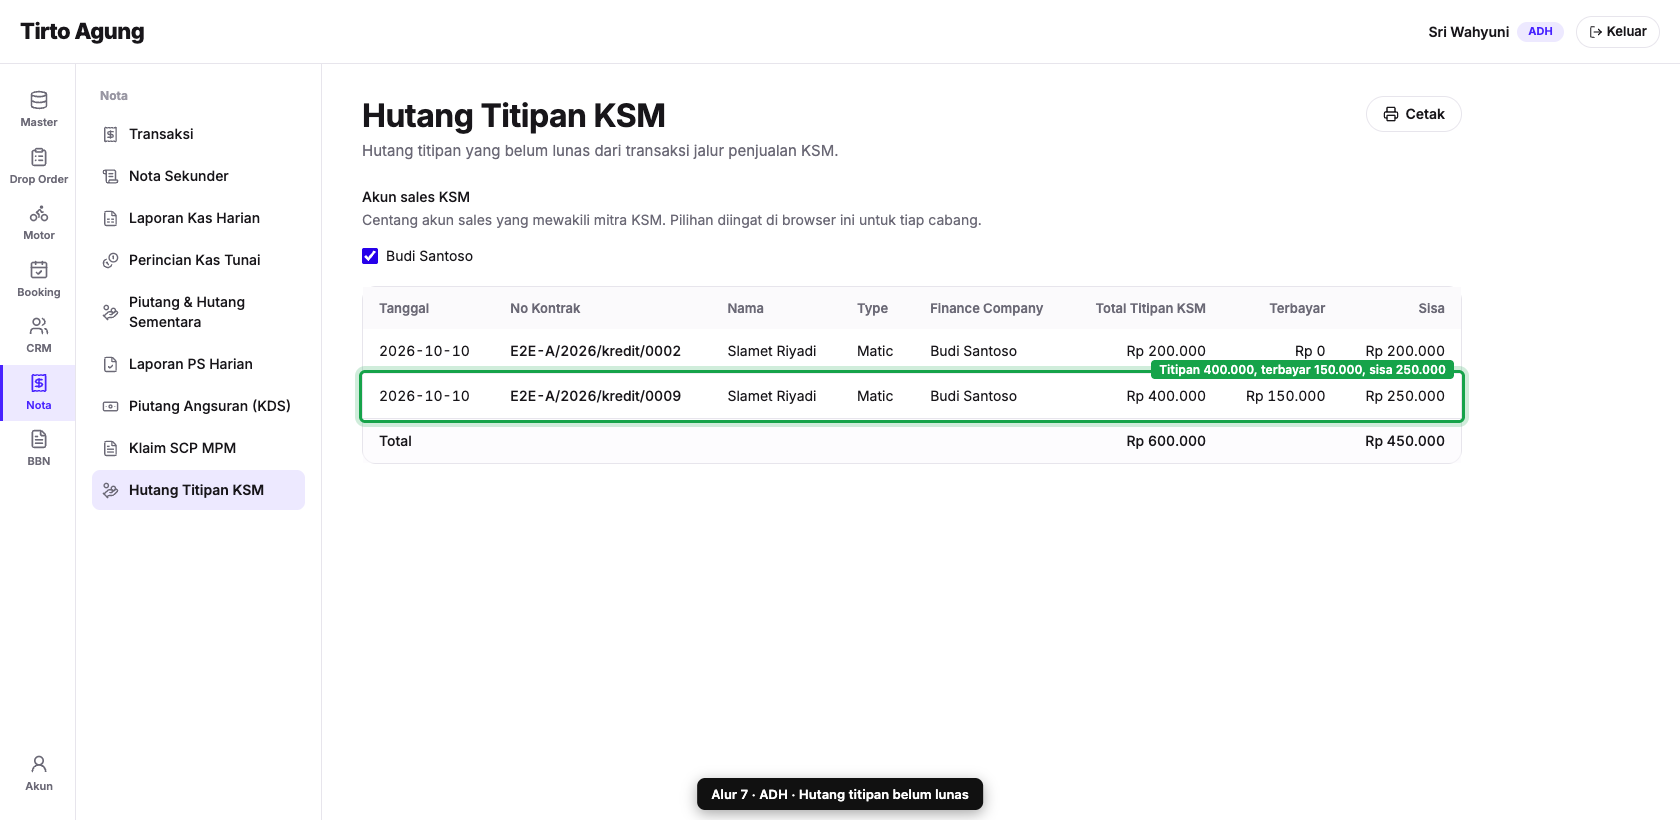The image size is (1680, 820).
Task: Open Klaim SCP MPM
Action: pyautogui.click(x=198, y=448)
